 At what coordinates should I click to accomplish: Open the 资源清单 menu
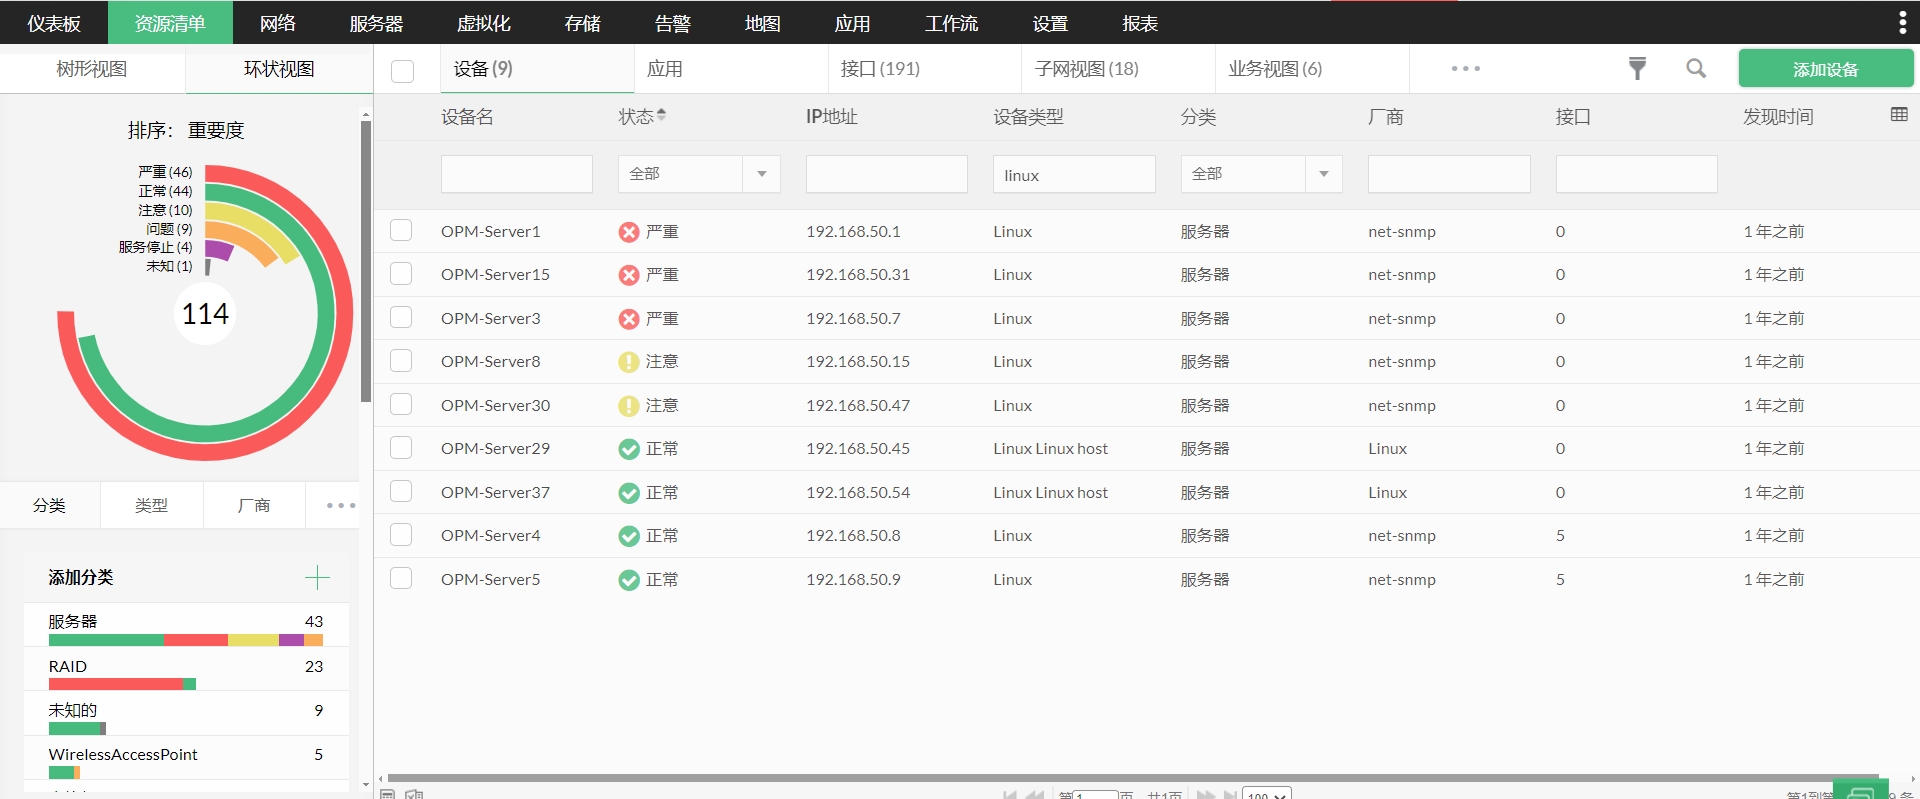pos(170,23)
